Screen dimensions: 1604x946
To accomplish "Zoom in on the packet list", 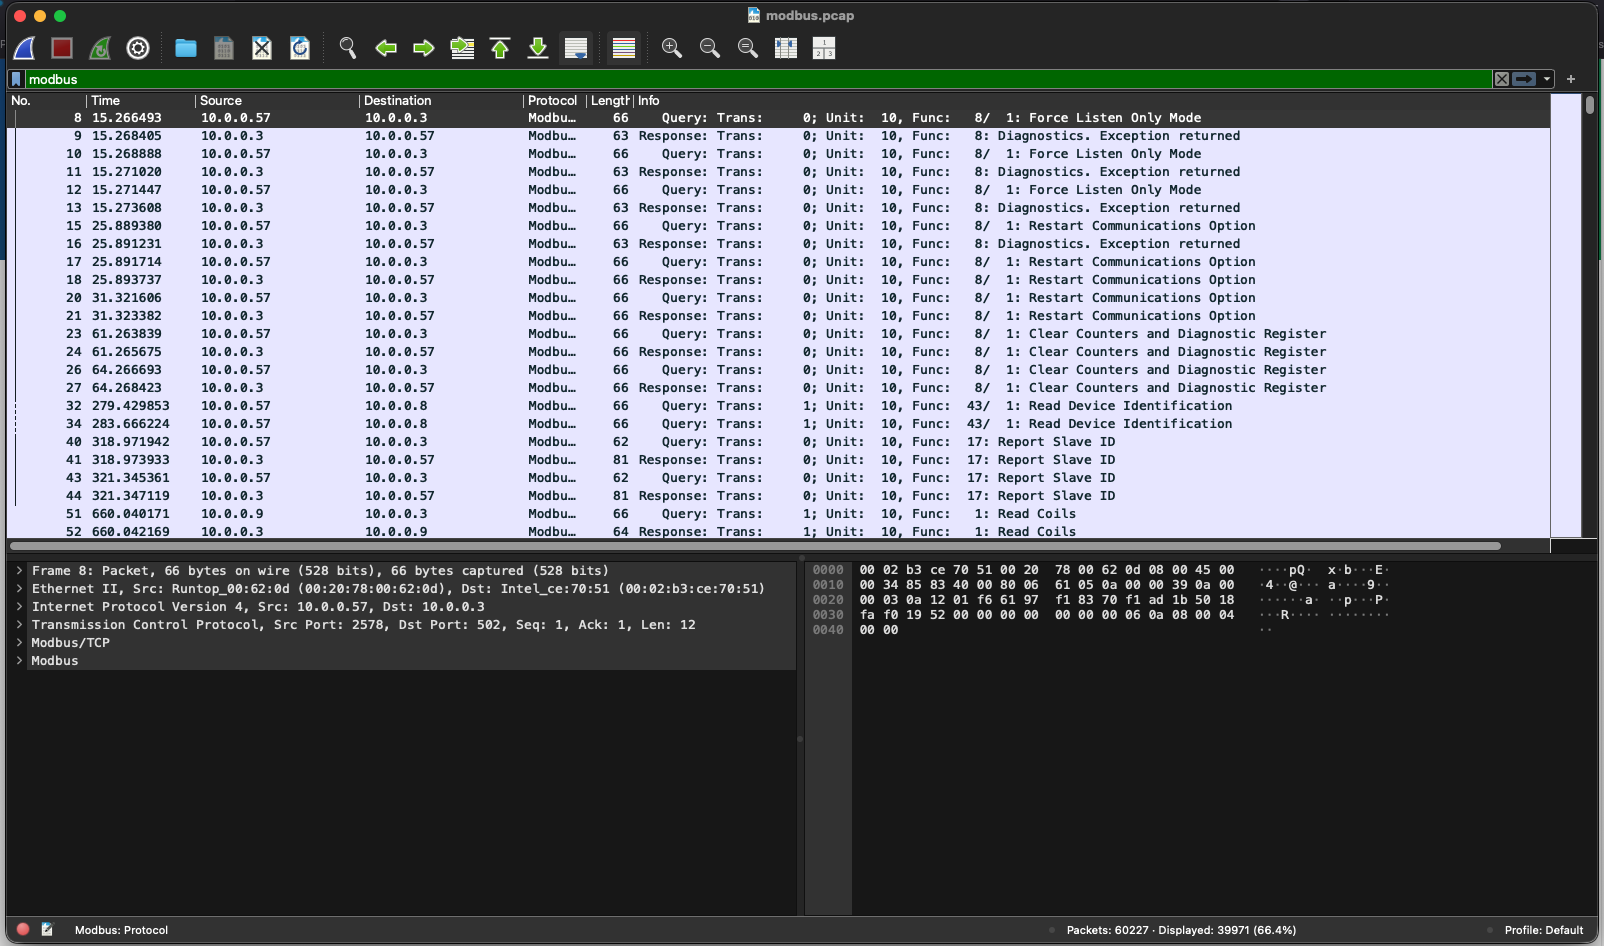I will point(671,47).
